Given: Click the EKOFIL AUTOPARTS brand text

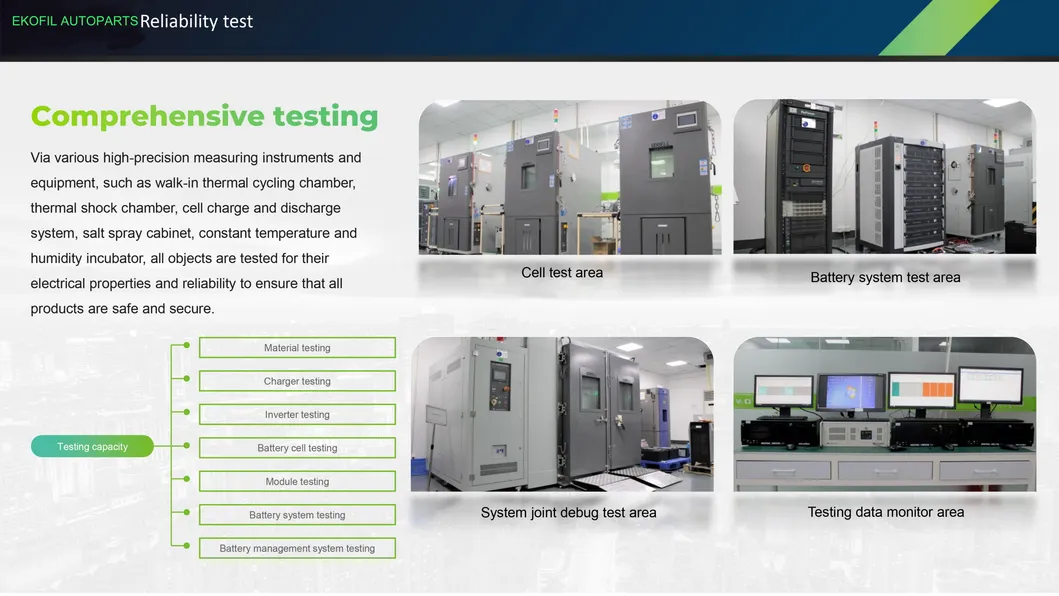Looking at the screenshot, I should click(x=75, y=21).
